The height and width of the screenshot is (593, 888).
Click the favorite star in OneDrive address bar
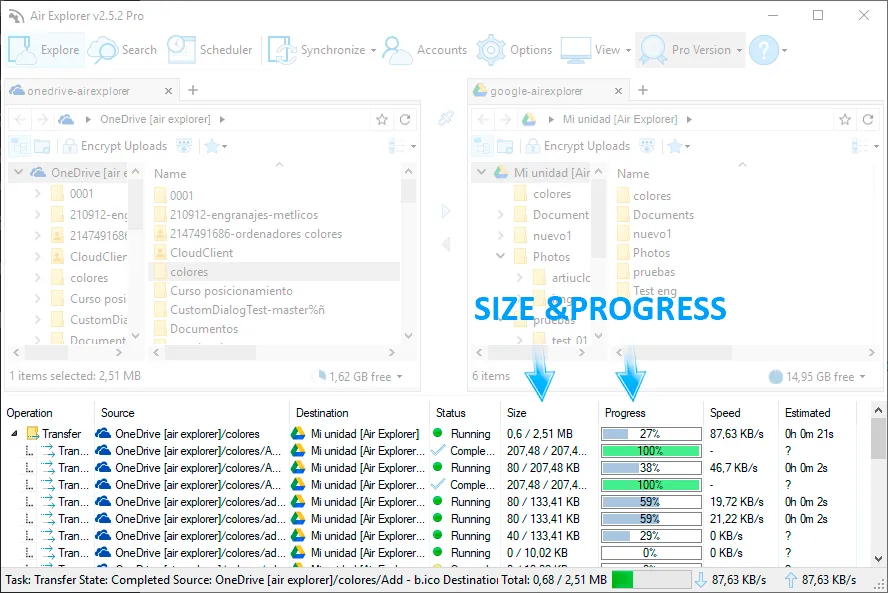click(x=382, y=120)
